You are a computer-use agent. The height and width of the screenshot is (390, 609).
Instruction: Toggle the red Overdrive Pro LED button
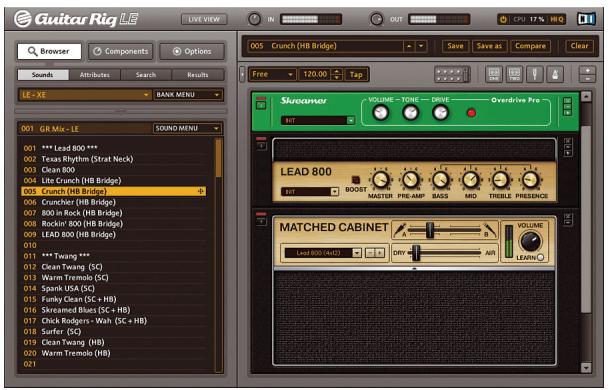pyautogui.click(x=471, y=113)
